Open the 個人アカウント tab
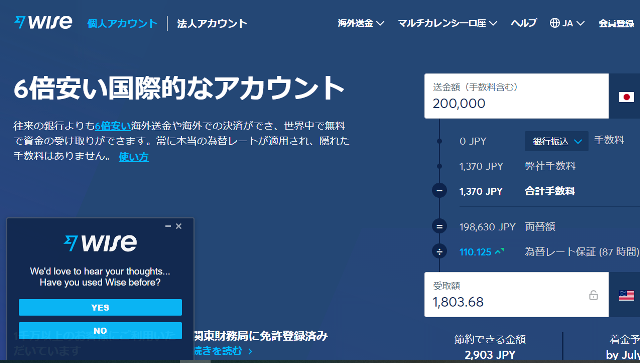Screen dimensions: 640x363 tap(122, 23)
